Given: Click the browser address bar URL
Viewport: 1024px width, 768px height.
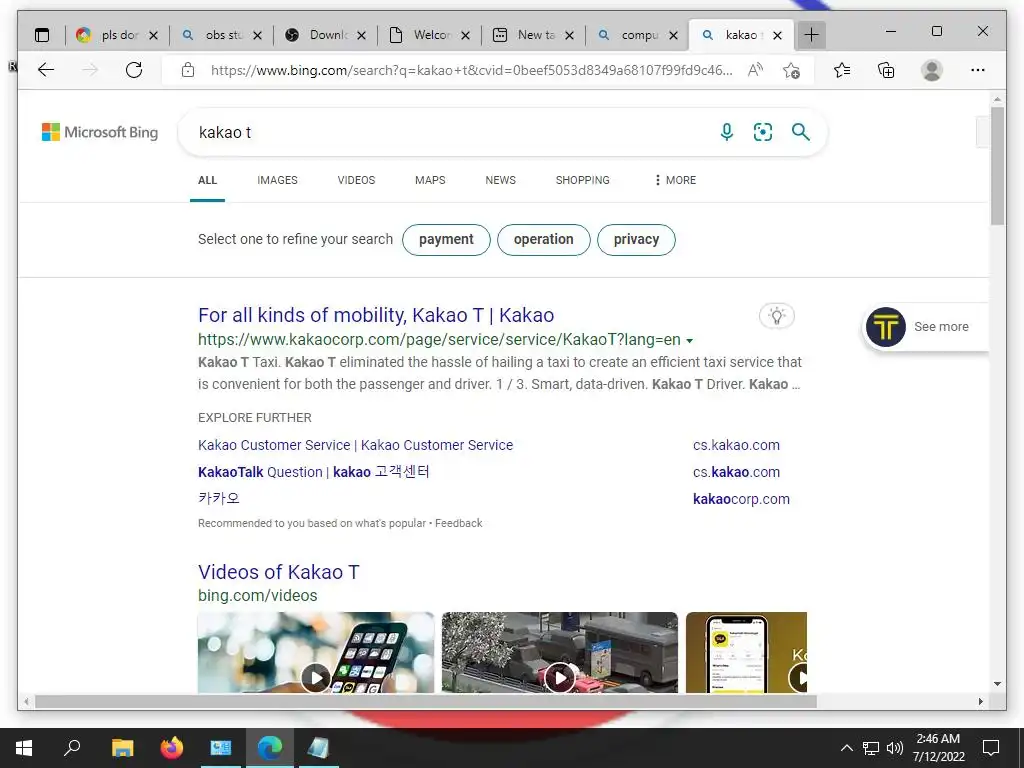Looking at the screenshot, I should click(472, 70).
